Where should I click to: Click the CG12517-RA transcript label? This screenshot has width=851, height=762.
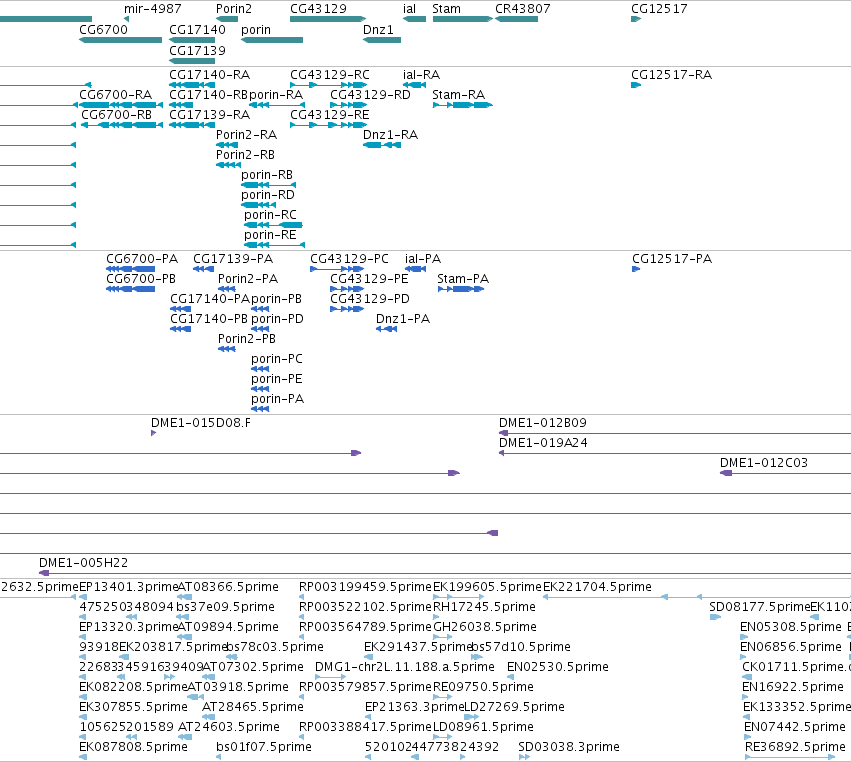pyautogui.click(x=671, y=75)
